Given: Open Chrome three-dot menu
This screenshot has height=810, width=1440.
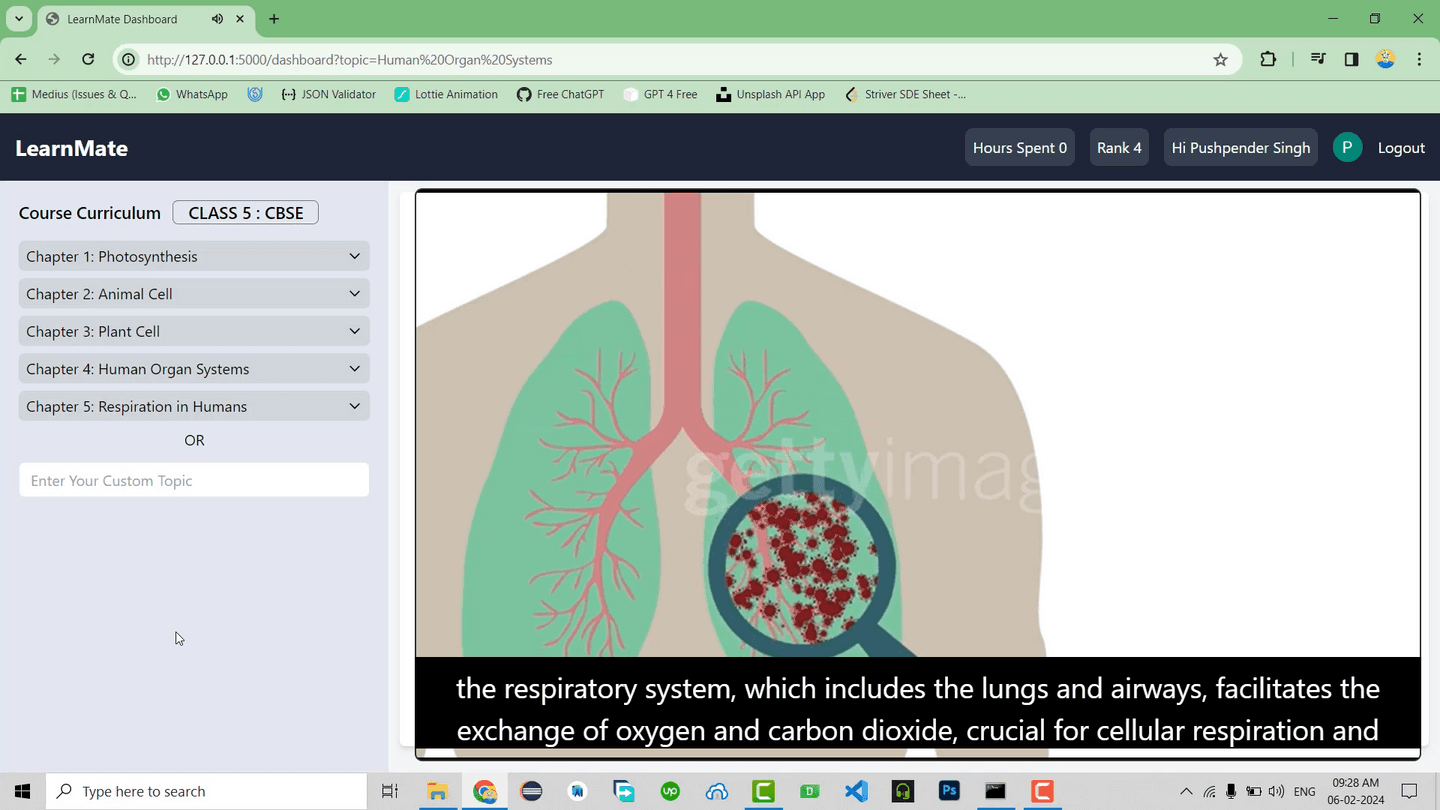Looking at the screenshot, I should 1419,59.
